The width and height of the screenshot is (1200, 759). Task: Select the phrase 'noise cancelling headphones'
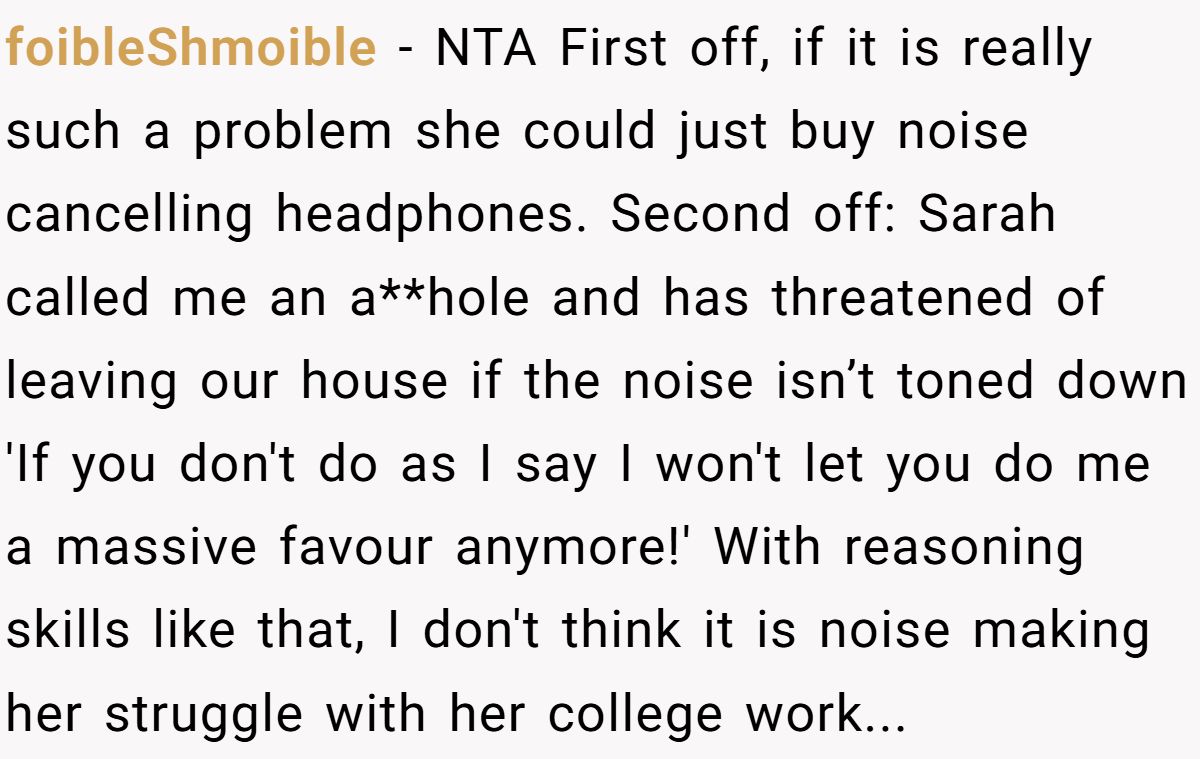point(517,172)
